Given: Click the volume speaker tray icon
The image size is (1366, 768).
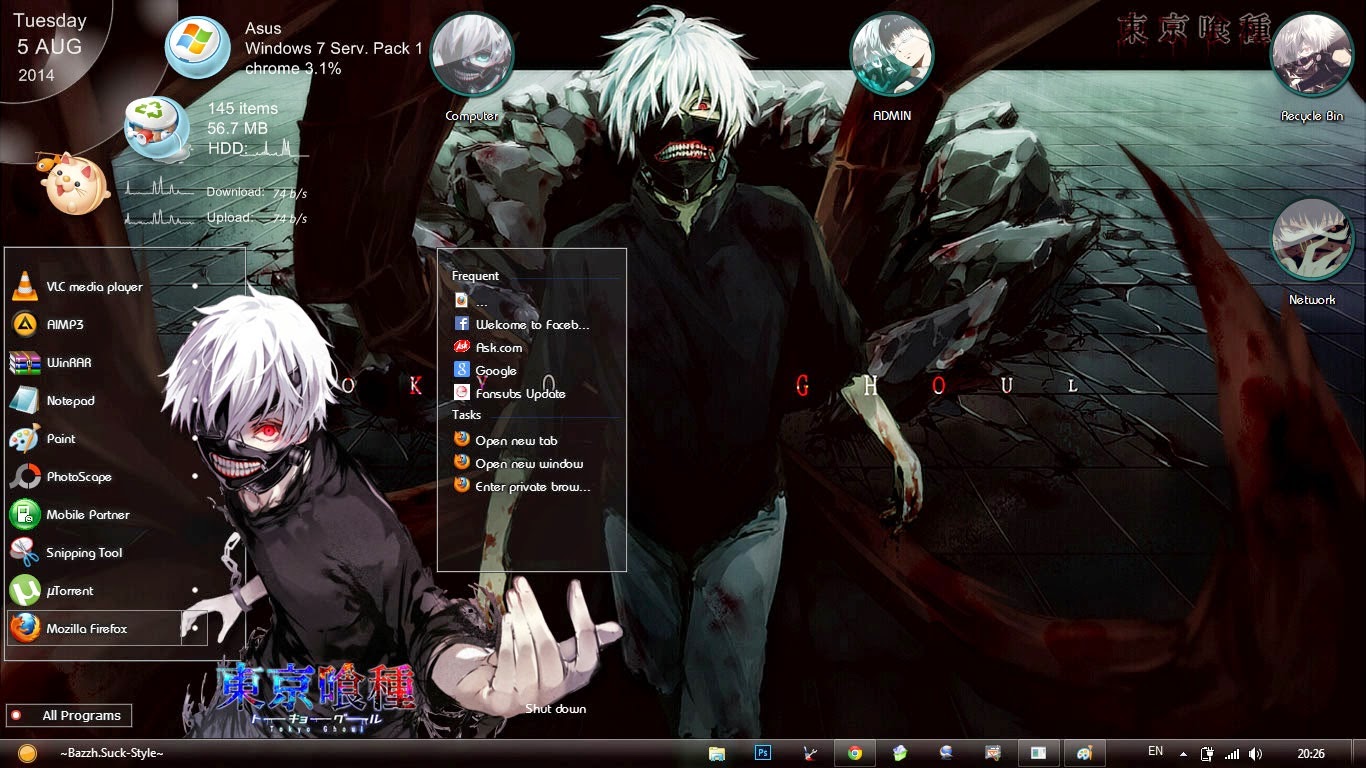Looking at the screenshot, I should (x=1255, y=754).
